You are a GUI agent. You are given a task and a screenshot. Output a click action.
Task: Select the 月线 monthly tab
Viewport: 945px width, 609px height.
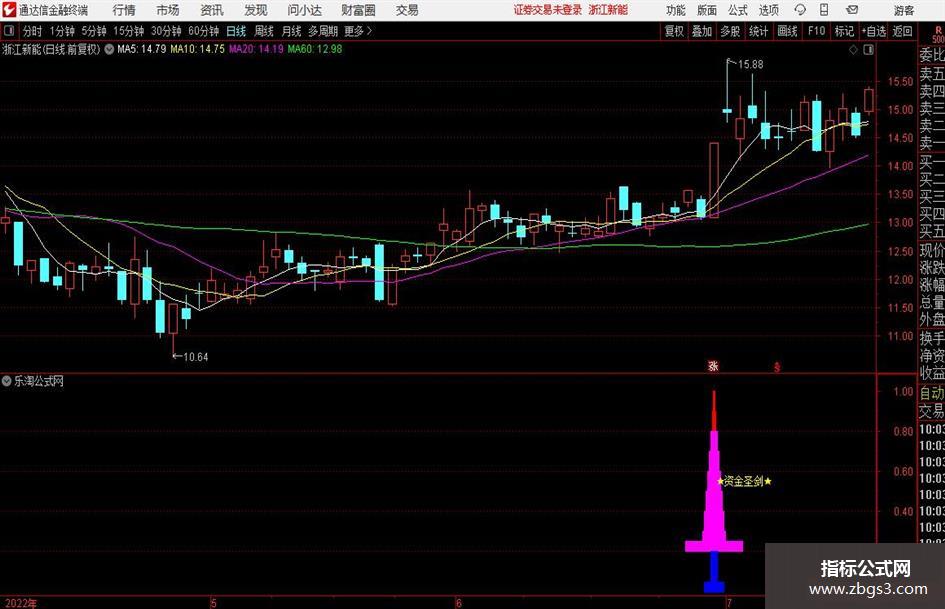pos(291,31)
